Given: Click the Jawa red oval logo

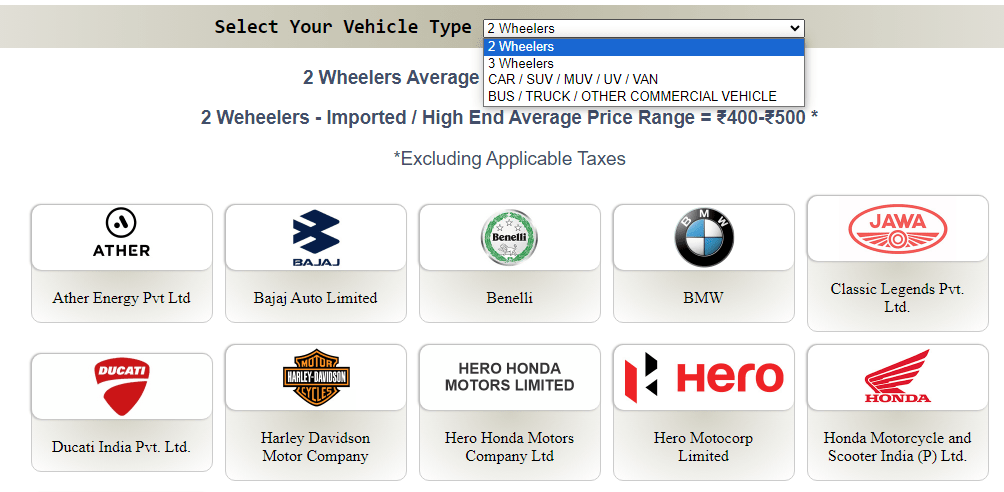Looking at the screenshot, I should tap(898, 229).
